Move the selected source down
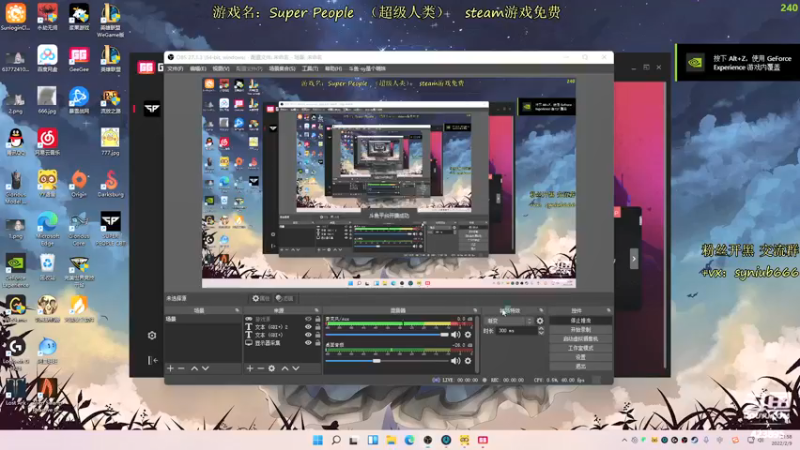800x450 pixels. click(x=296, y=368)
